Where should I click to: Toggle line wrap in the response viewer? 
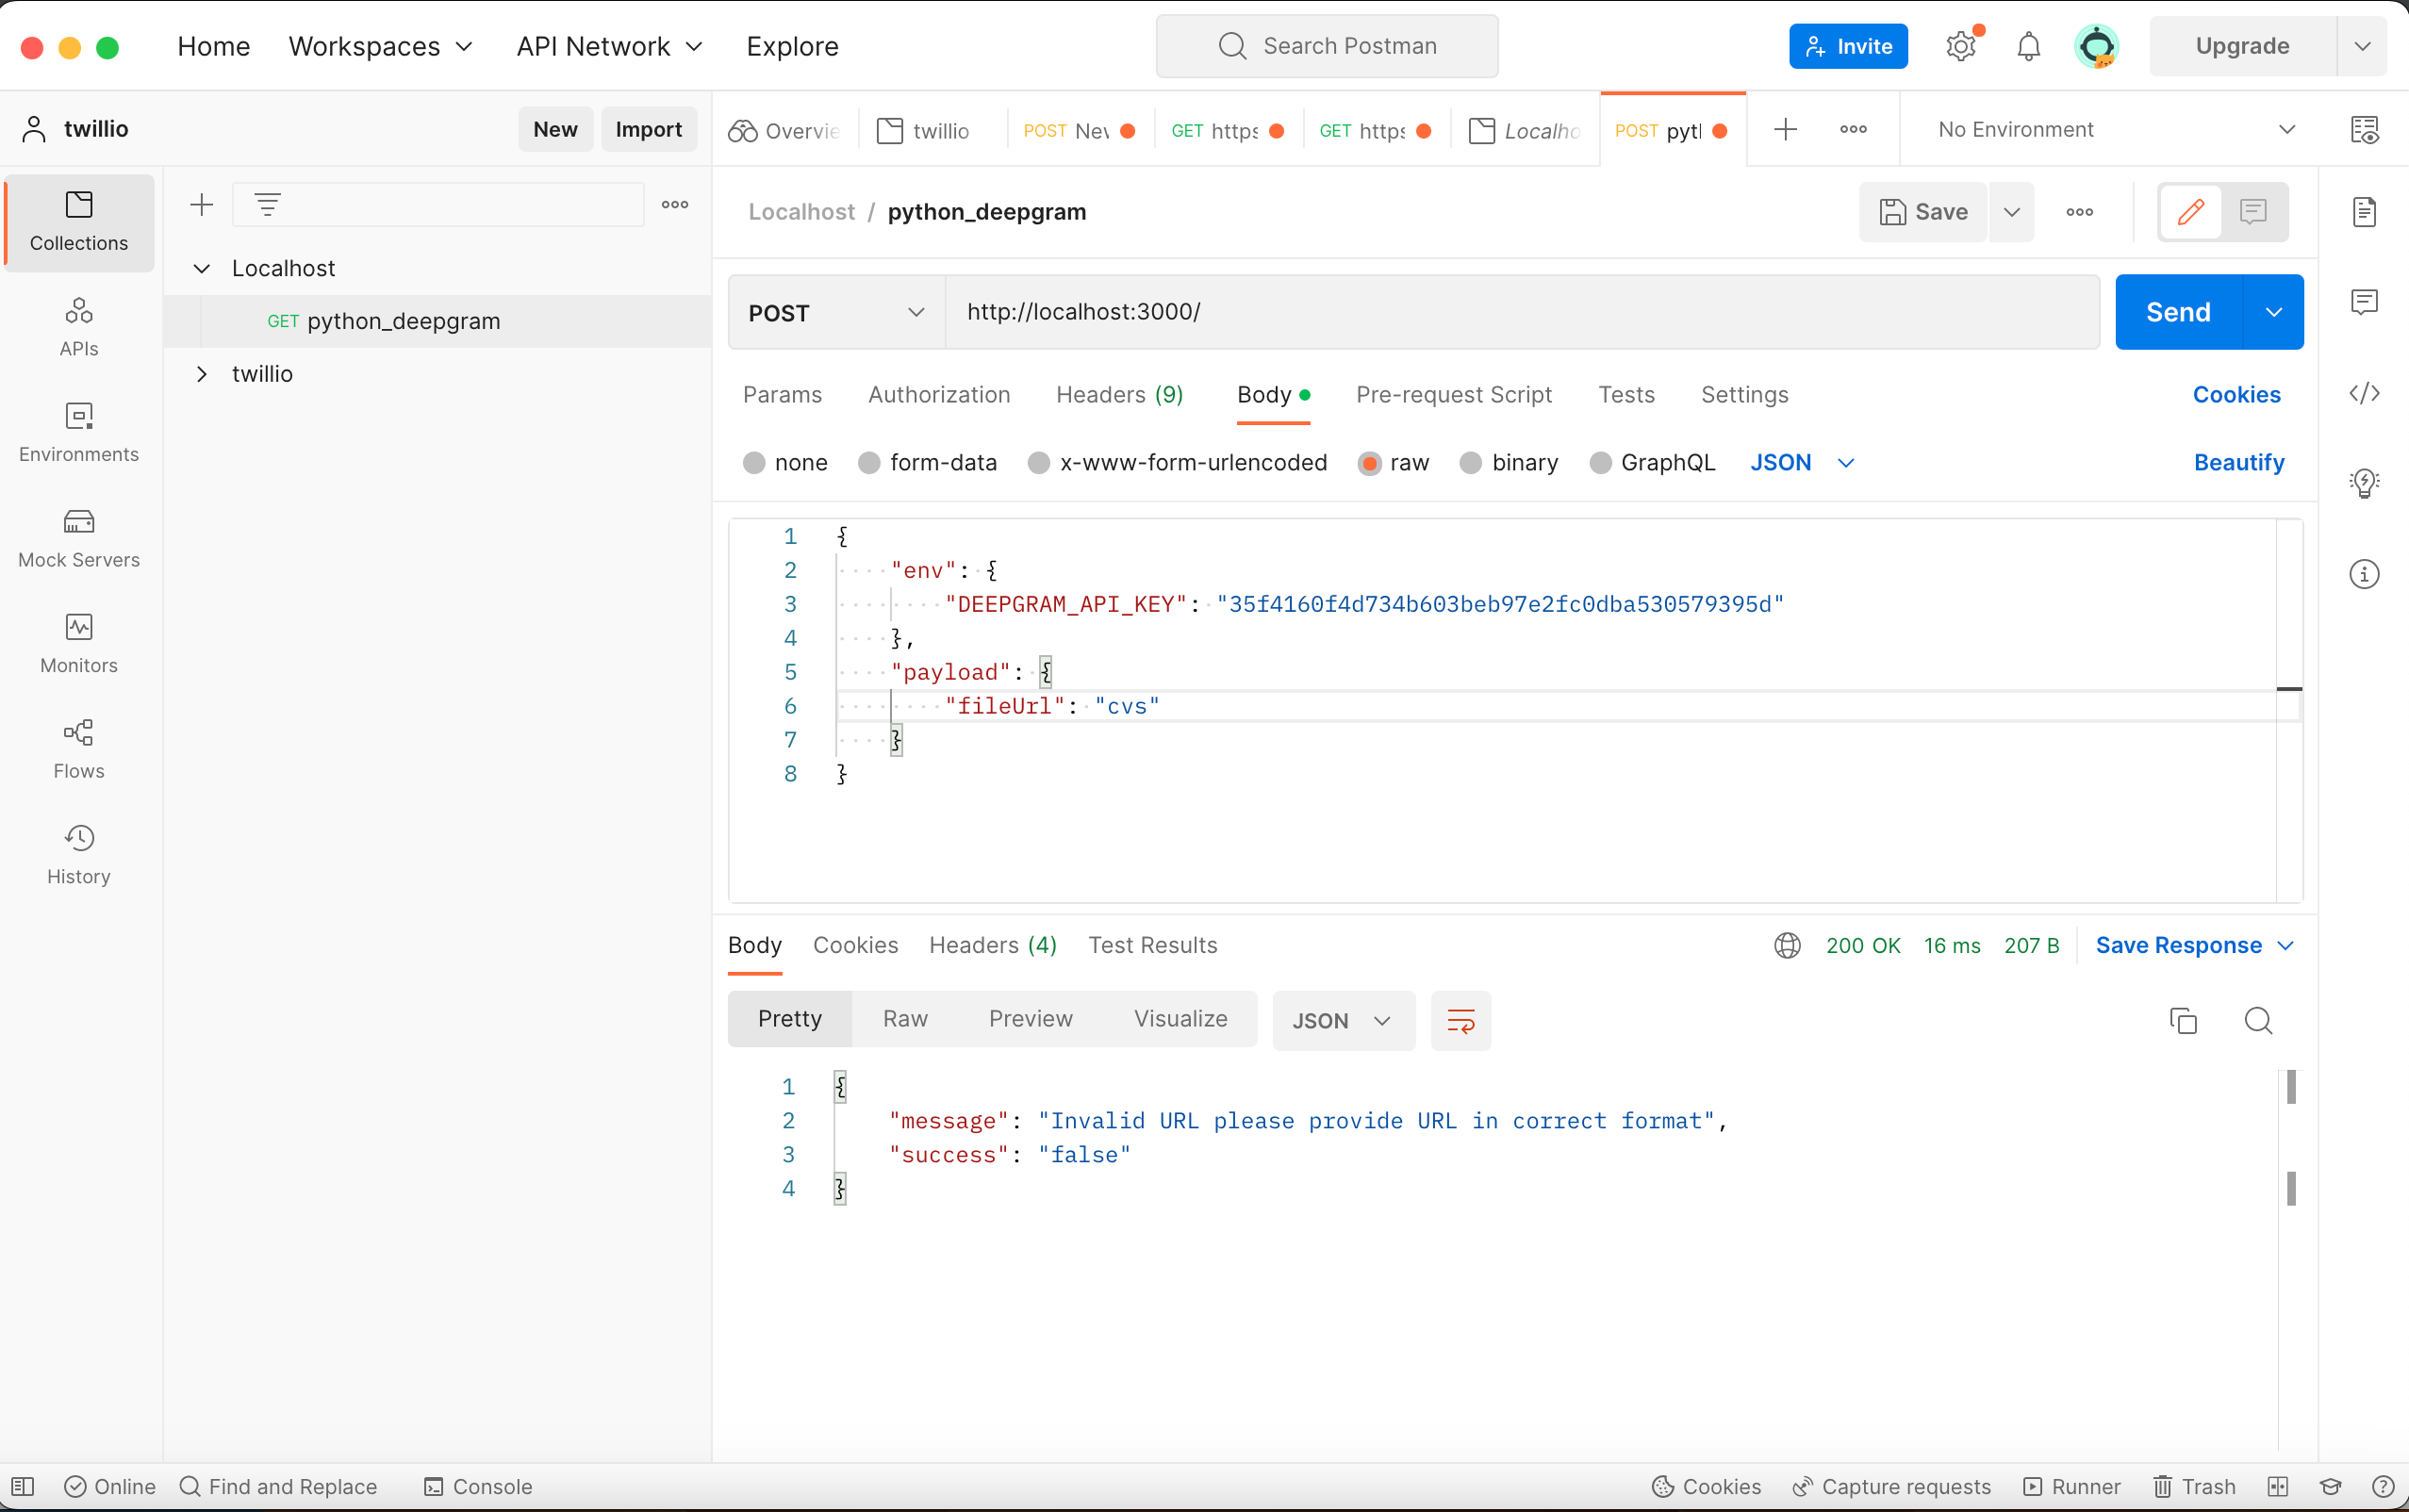point(1460,1020)
